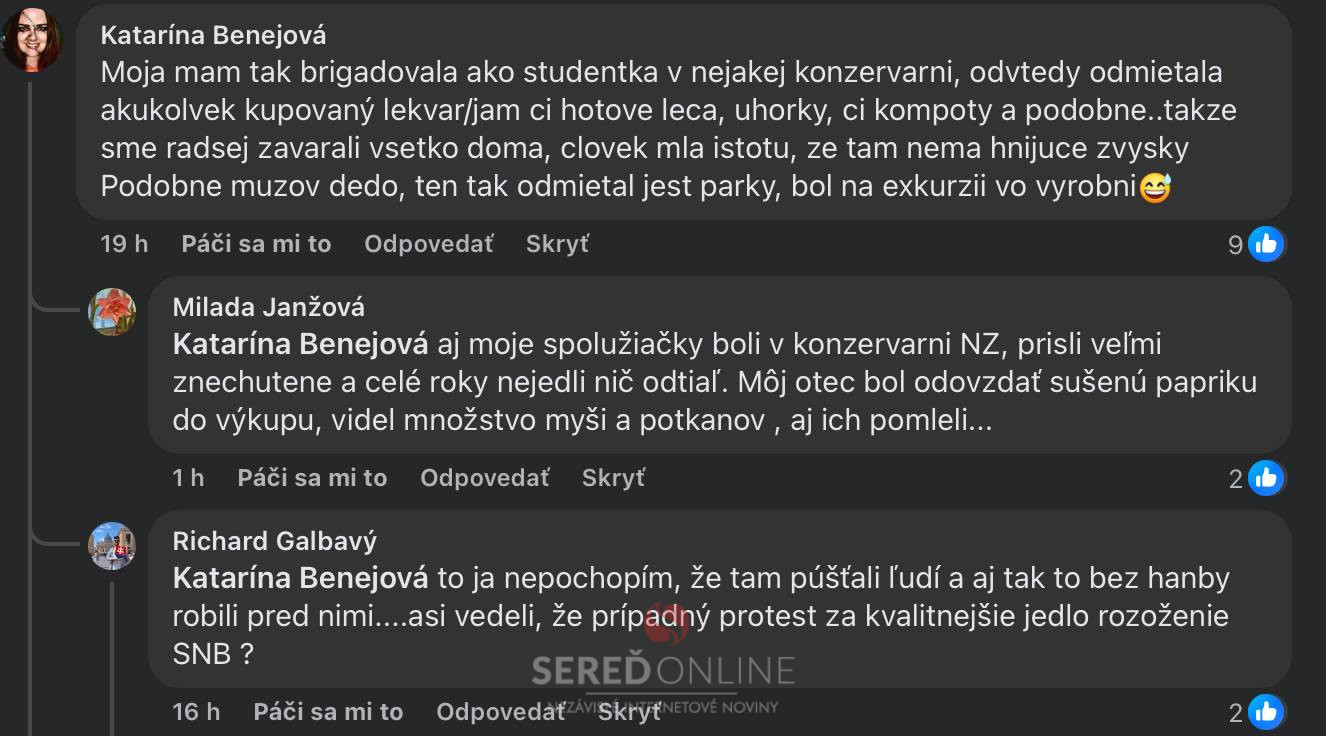Open the Richard Galbavý author name link
Viewport: 1326px width, 736px height.
pos(274,541)
